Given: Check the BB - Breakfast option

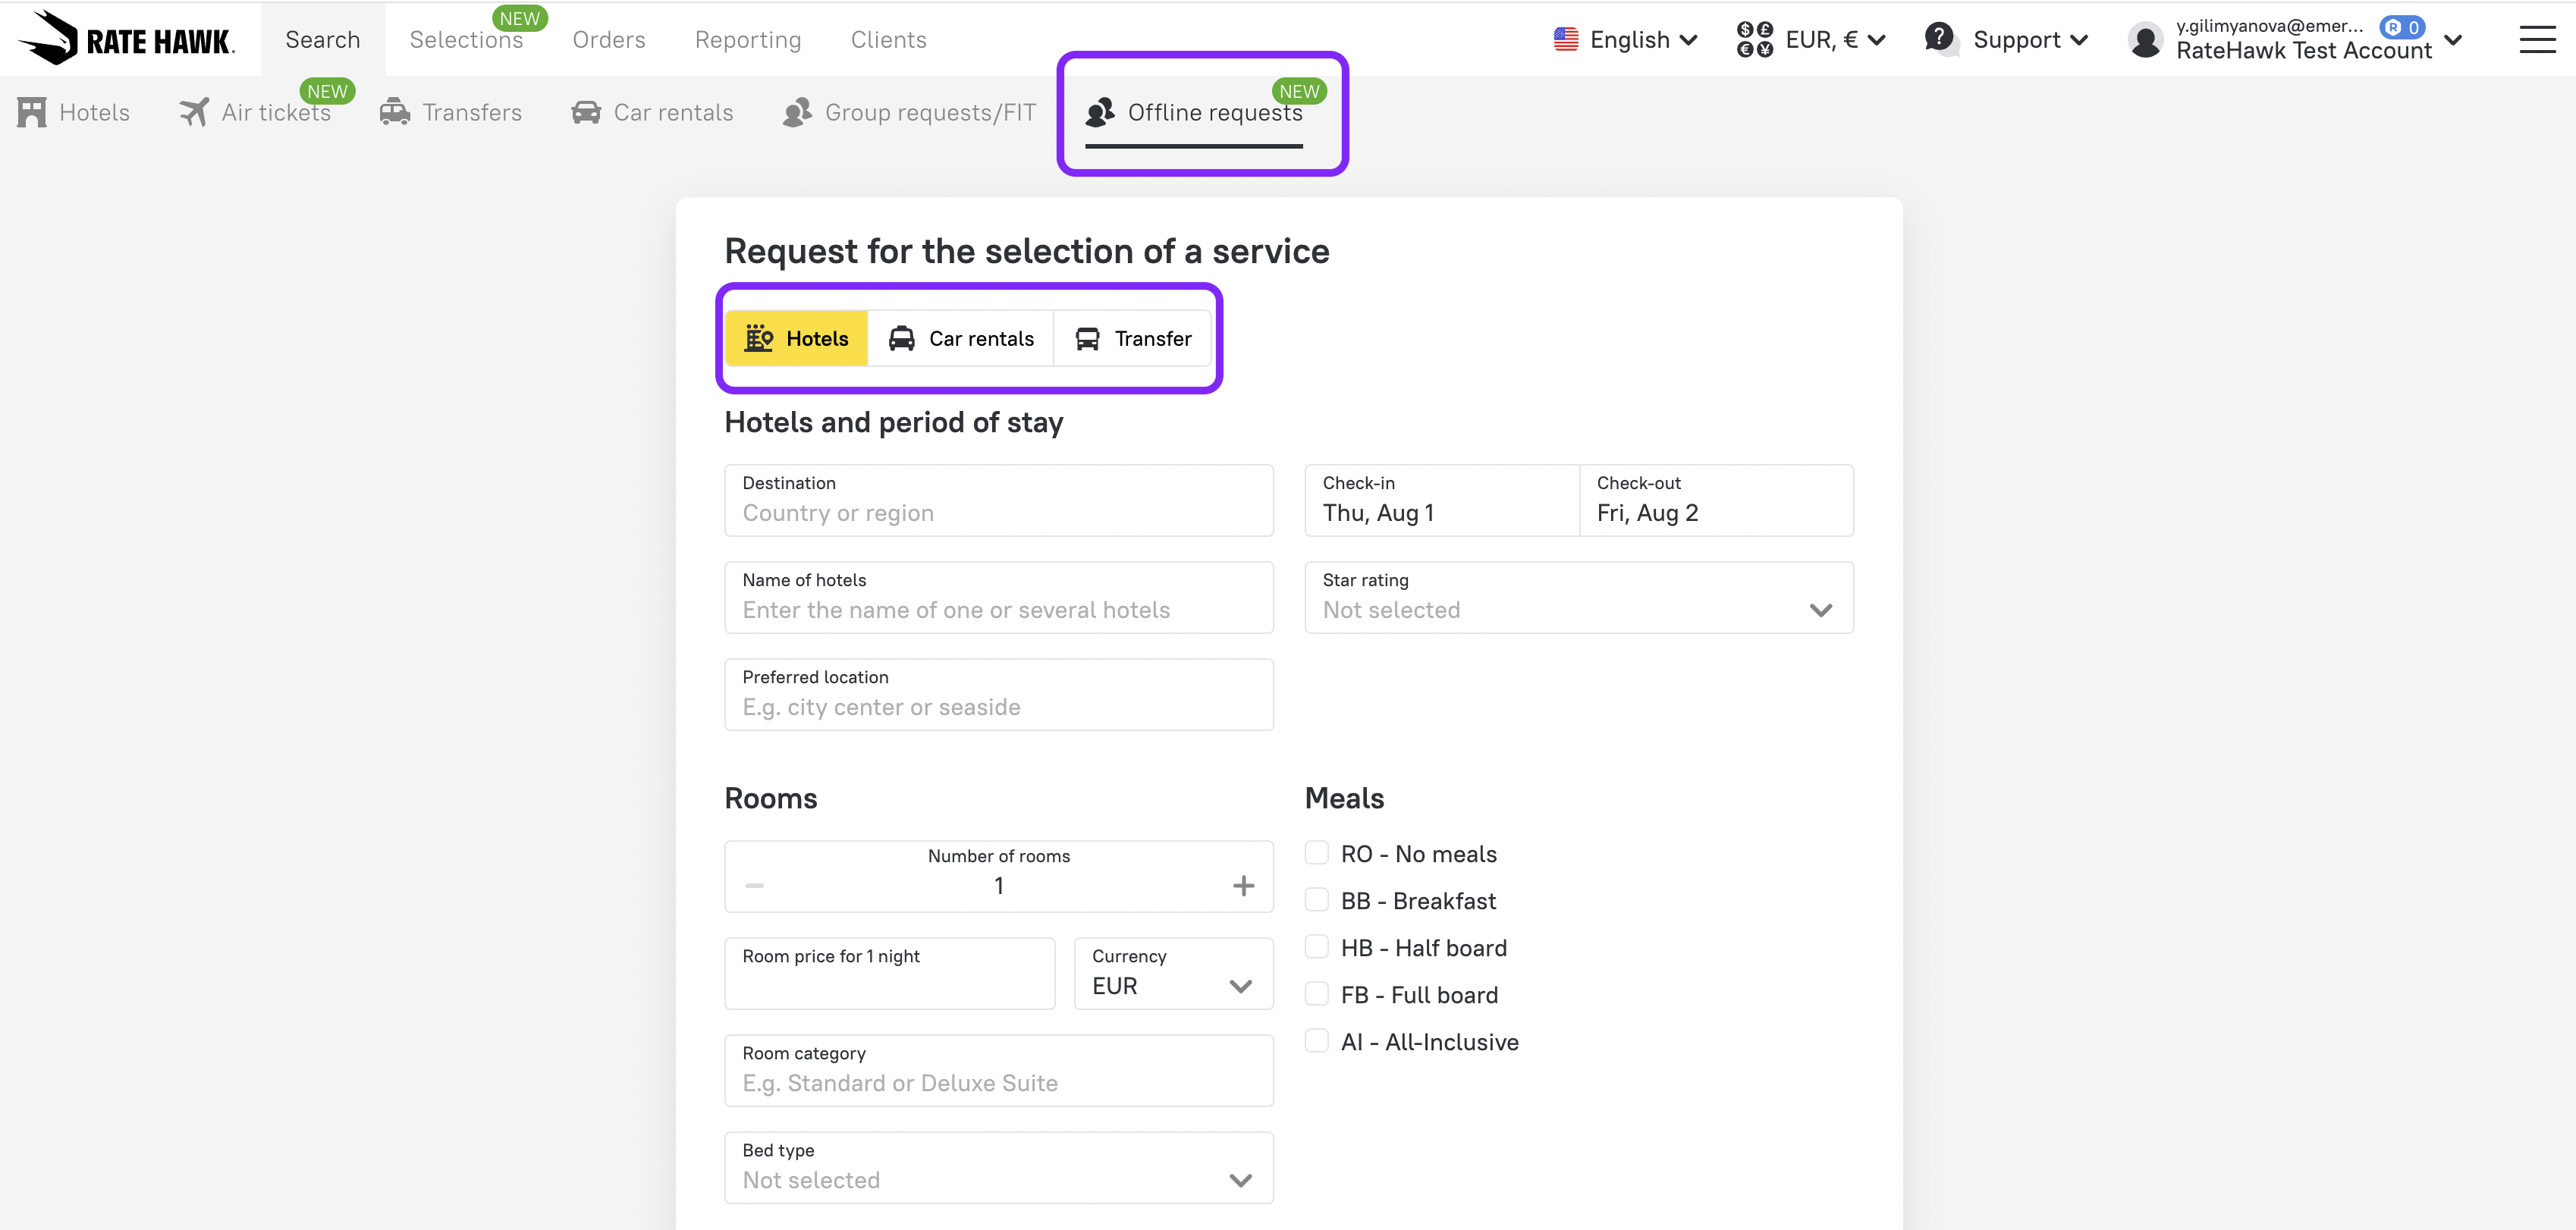Looking at the screenshot, I should 1317,900.
